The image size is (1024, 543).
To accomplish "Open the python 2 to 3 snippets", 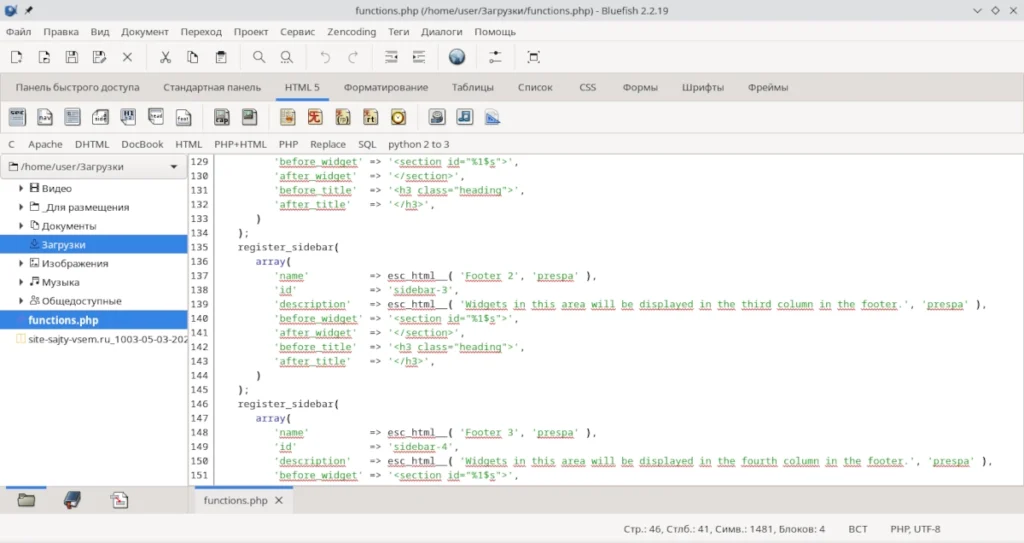I will [x=419, y=144].
